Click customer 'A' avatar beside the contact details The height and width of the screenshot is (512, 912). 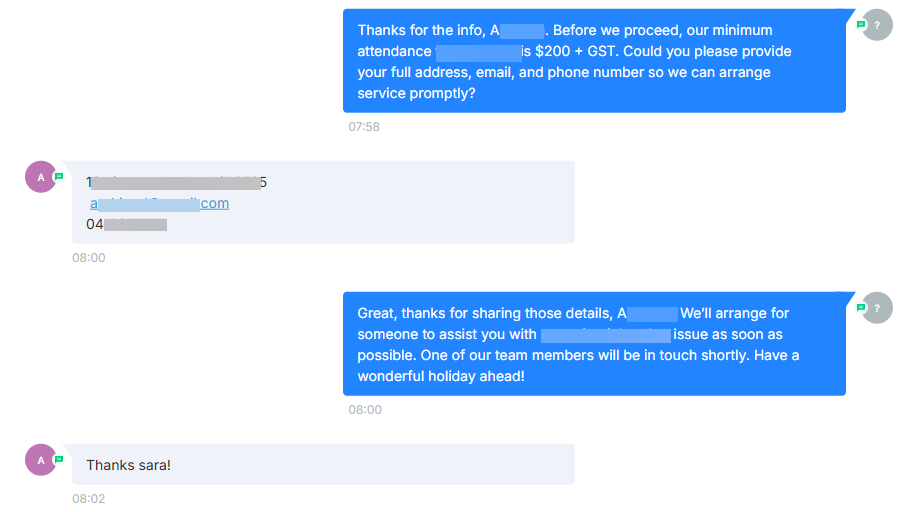pyautogui.click(x=41, y=177)
